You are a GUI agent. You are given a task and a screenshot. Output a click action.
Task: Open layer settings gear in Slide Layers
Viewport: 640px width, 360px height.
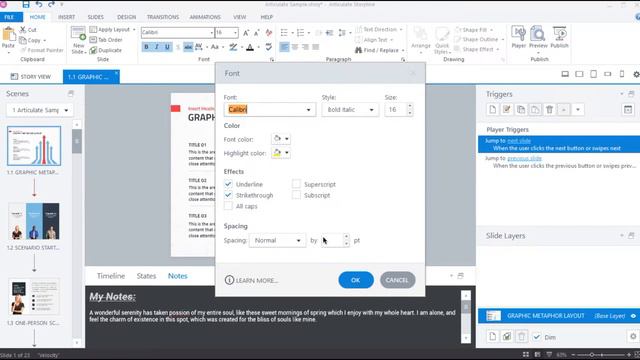pos(633,337)
